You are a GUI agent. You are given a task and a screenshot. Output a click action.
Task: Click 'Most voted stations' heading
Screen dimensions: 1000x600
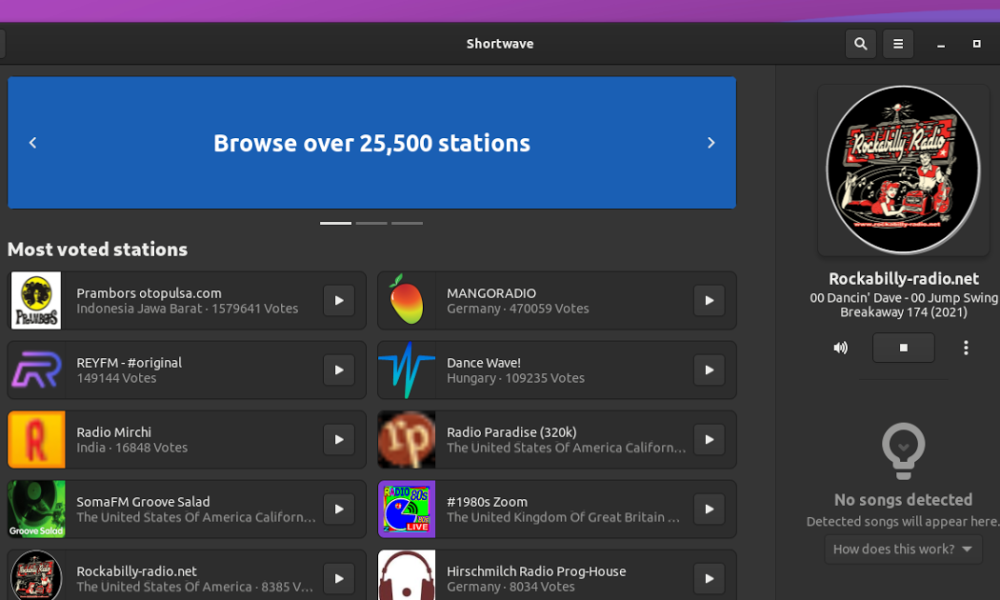tap(98, 249)
